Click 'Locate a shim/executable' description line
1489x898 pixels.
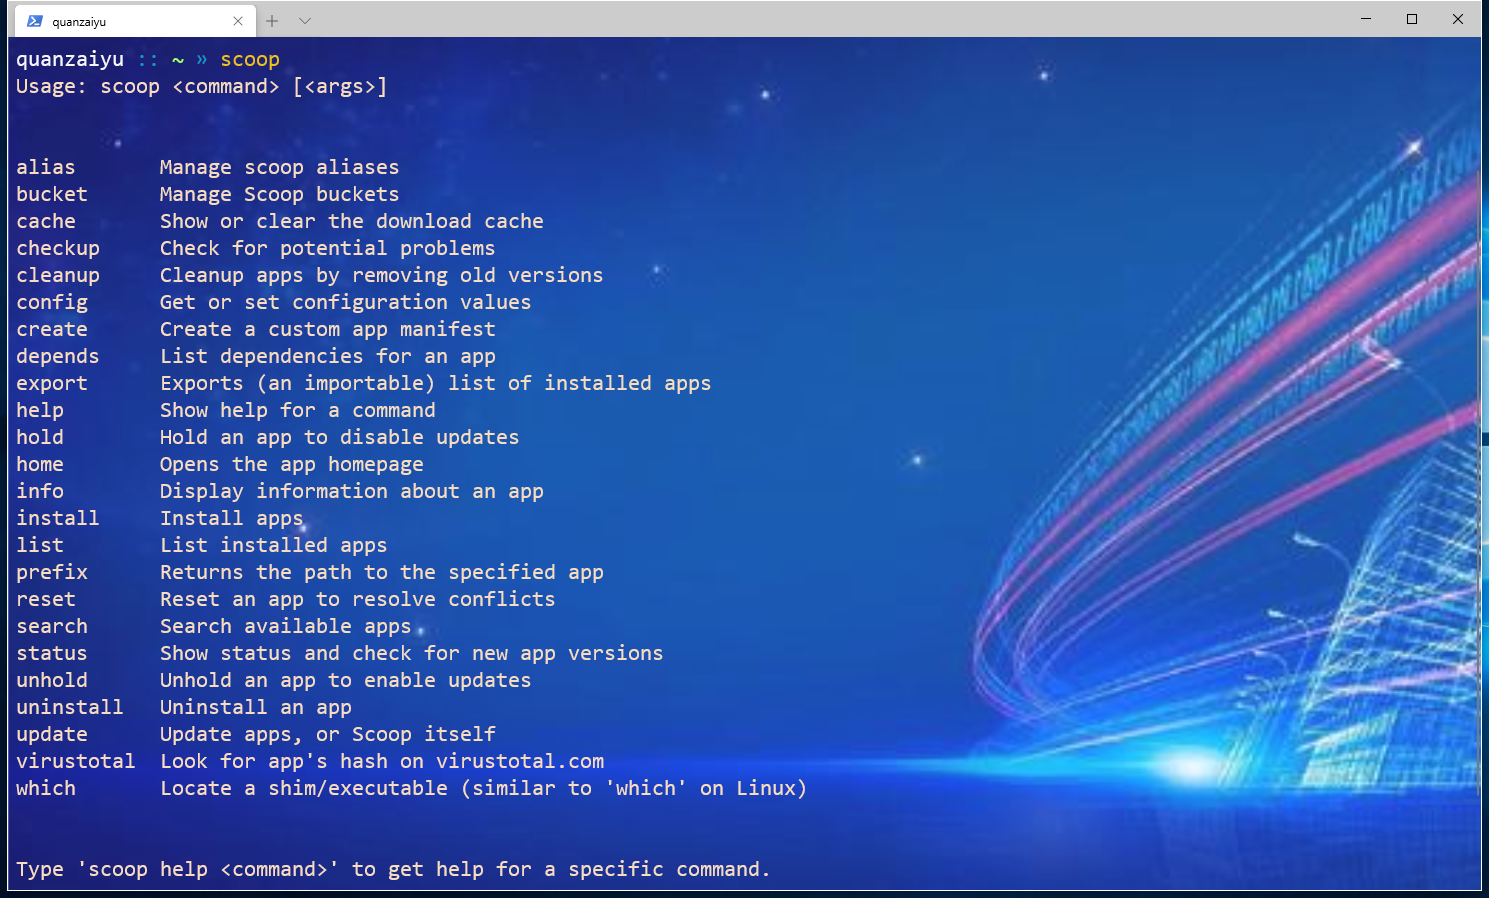coord(484,788)
